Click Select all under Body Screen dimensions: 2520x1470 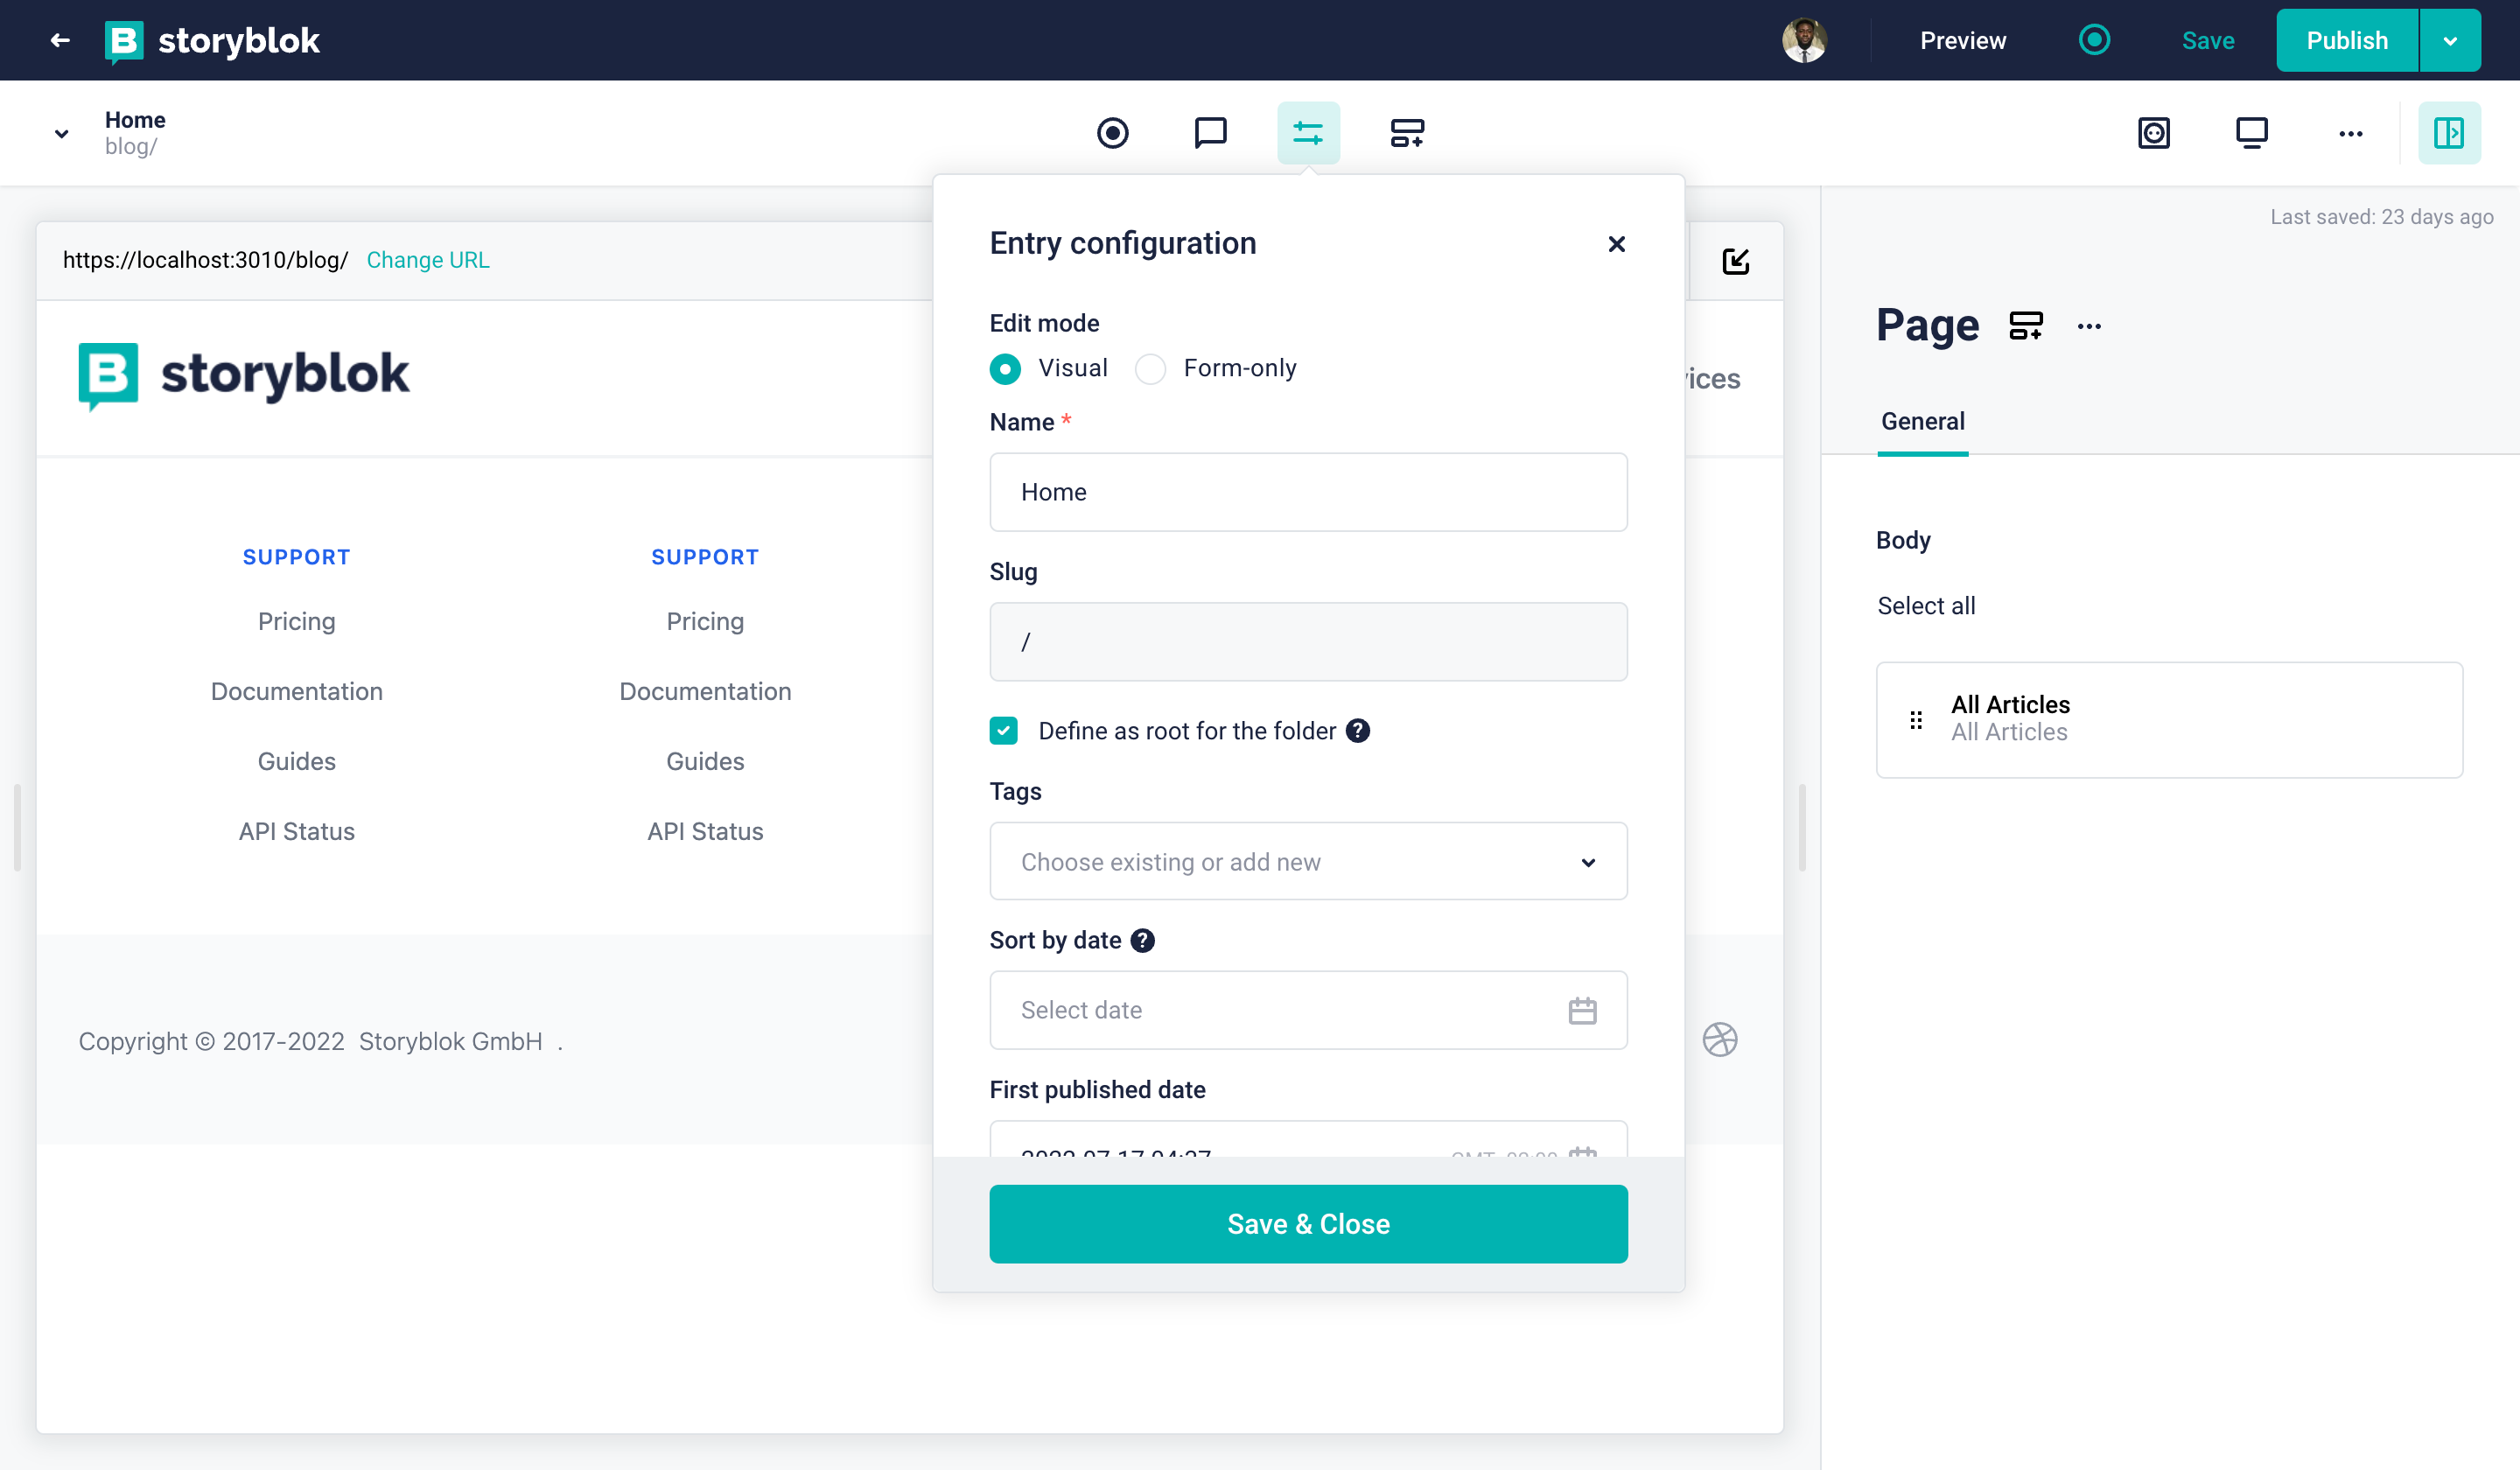1926,606
